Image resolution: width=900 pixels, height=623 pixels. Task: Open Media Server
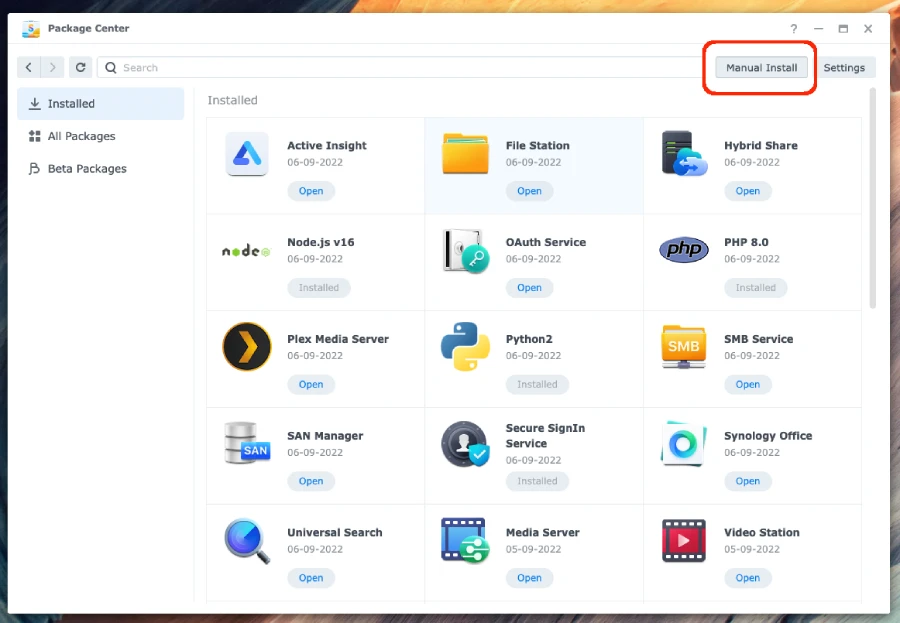[x=529, y=578]
